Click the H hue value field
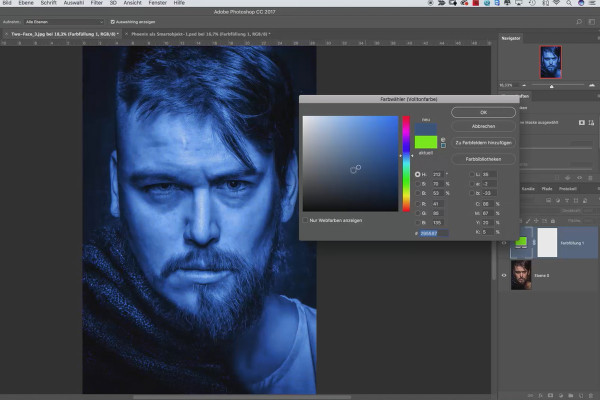Viewport: 600px width, 400px height. [437, 174]
